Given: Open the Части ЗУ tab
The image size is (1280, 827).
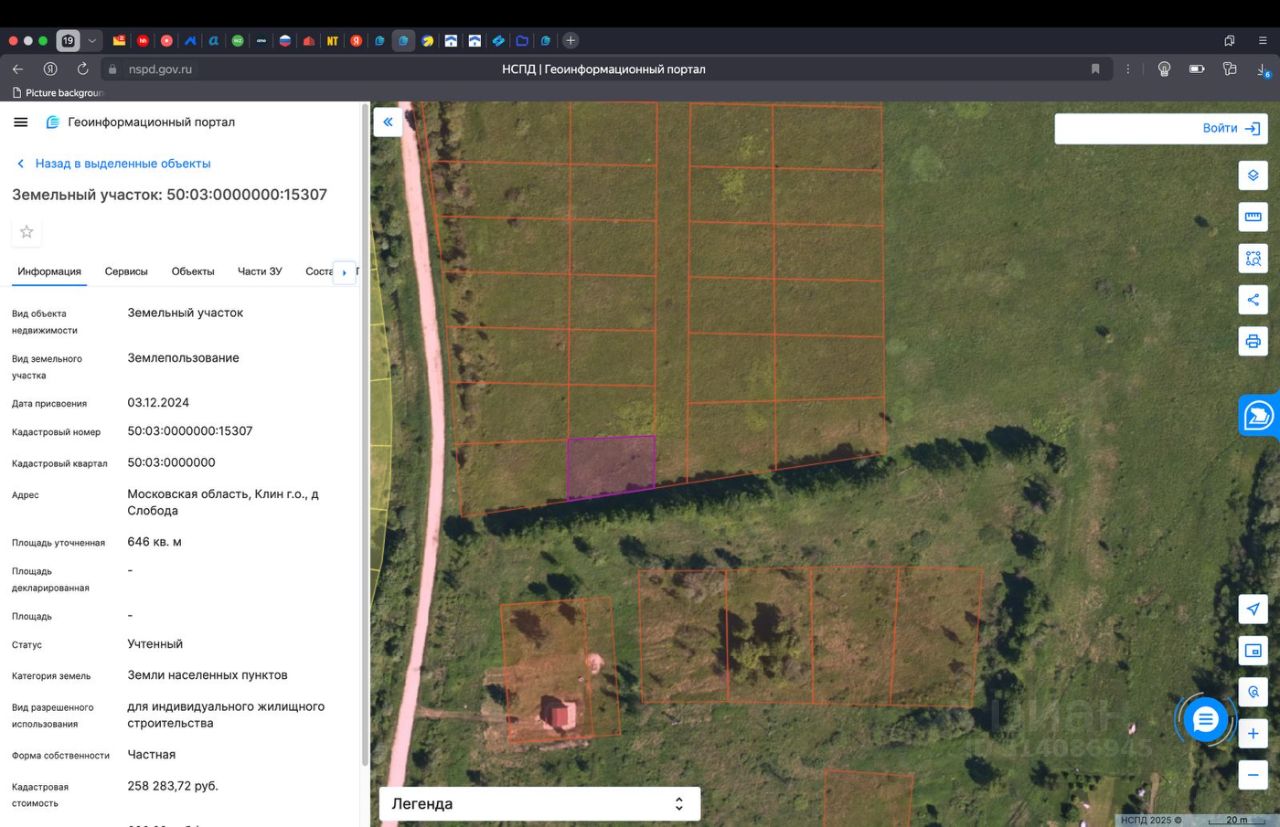Looking at the screenshot, I should [x=259, y=271].
